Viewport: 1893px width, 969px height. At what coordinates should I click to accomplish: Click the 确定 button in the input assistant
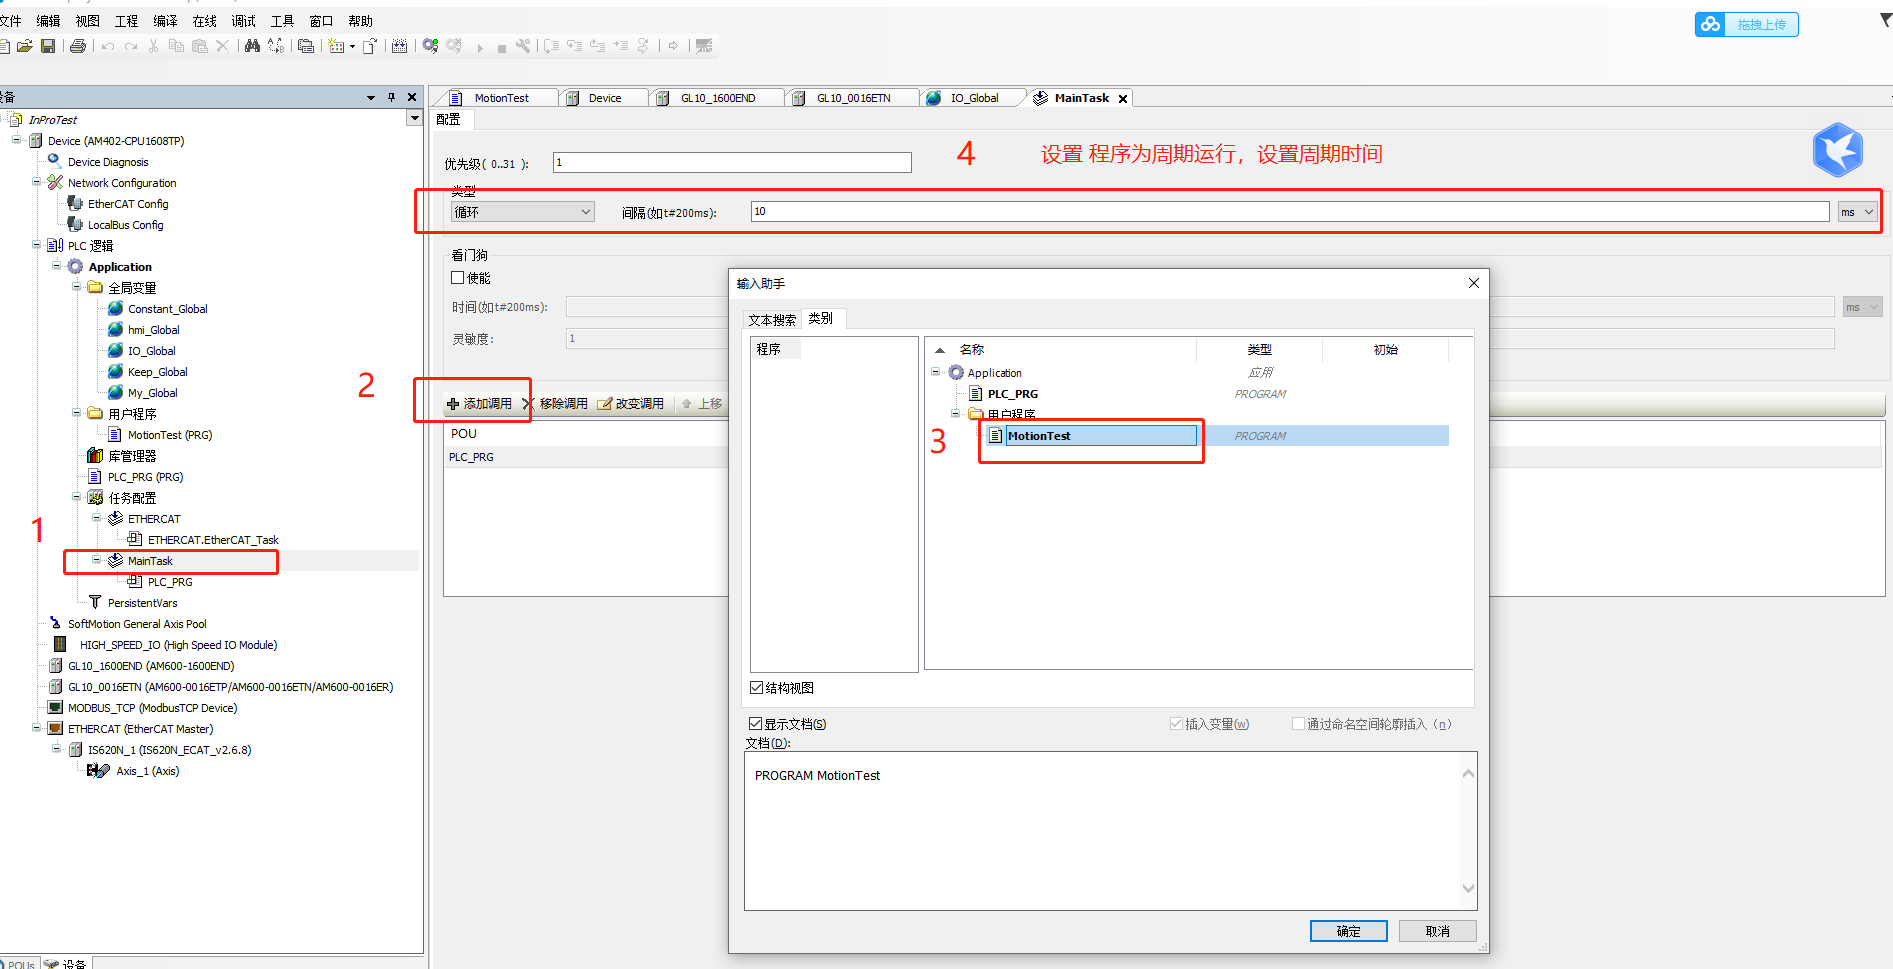[1348, 930]
